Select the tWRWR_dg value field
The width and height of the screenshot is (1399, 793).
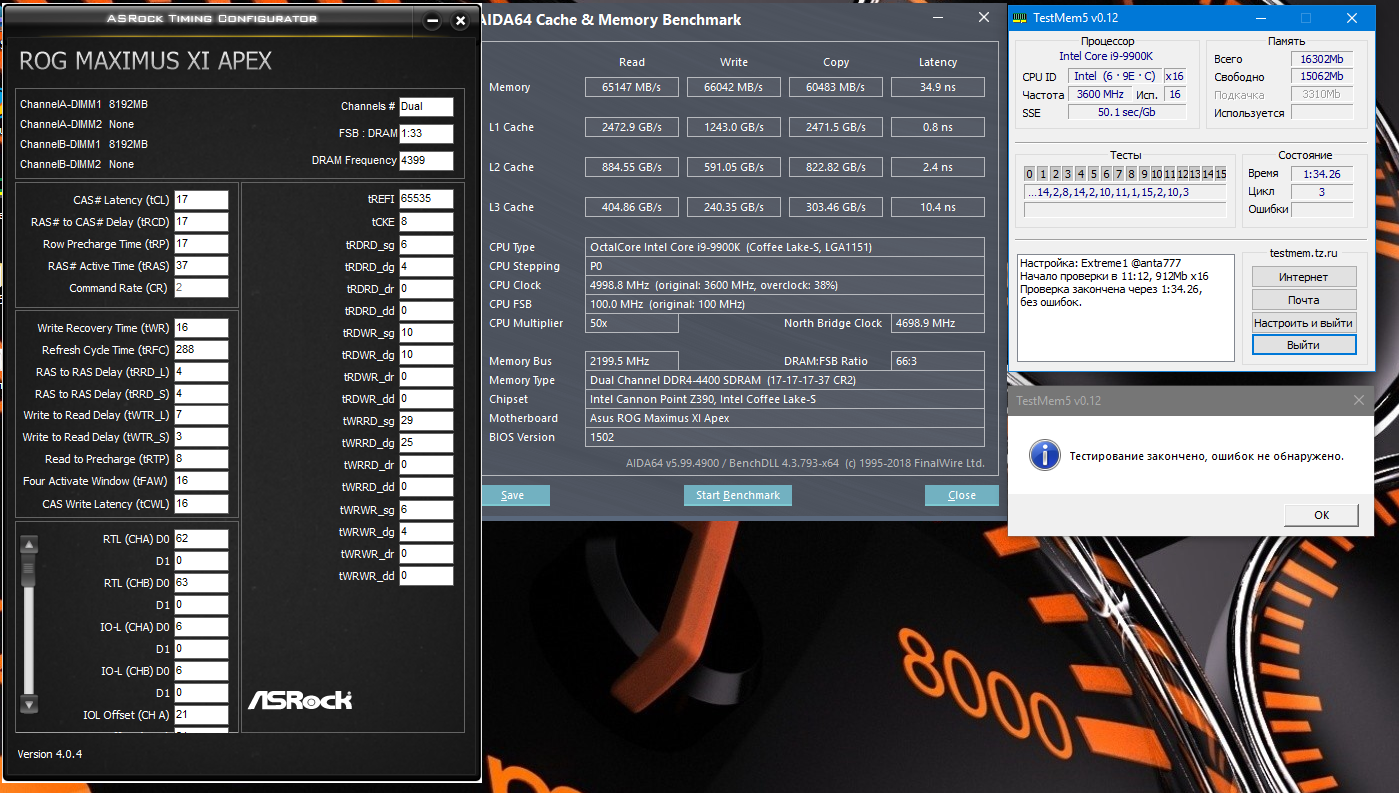click(x=426, y=532)
